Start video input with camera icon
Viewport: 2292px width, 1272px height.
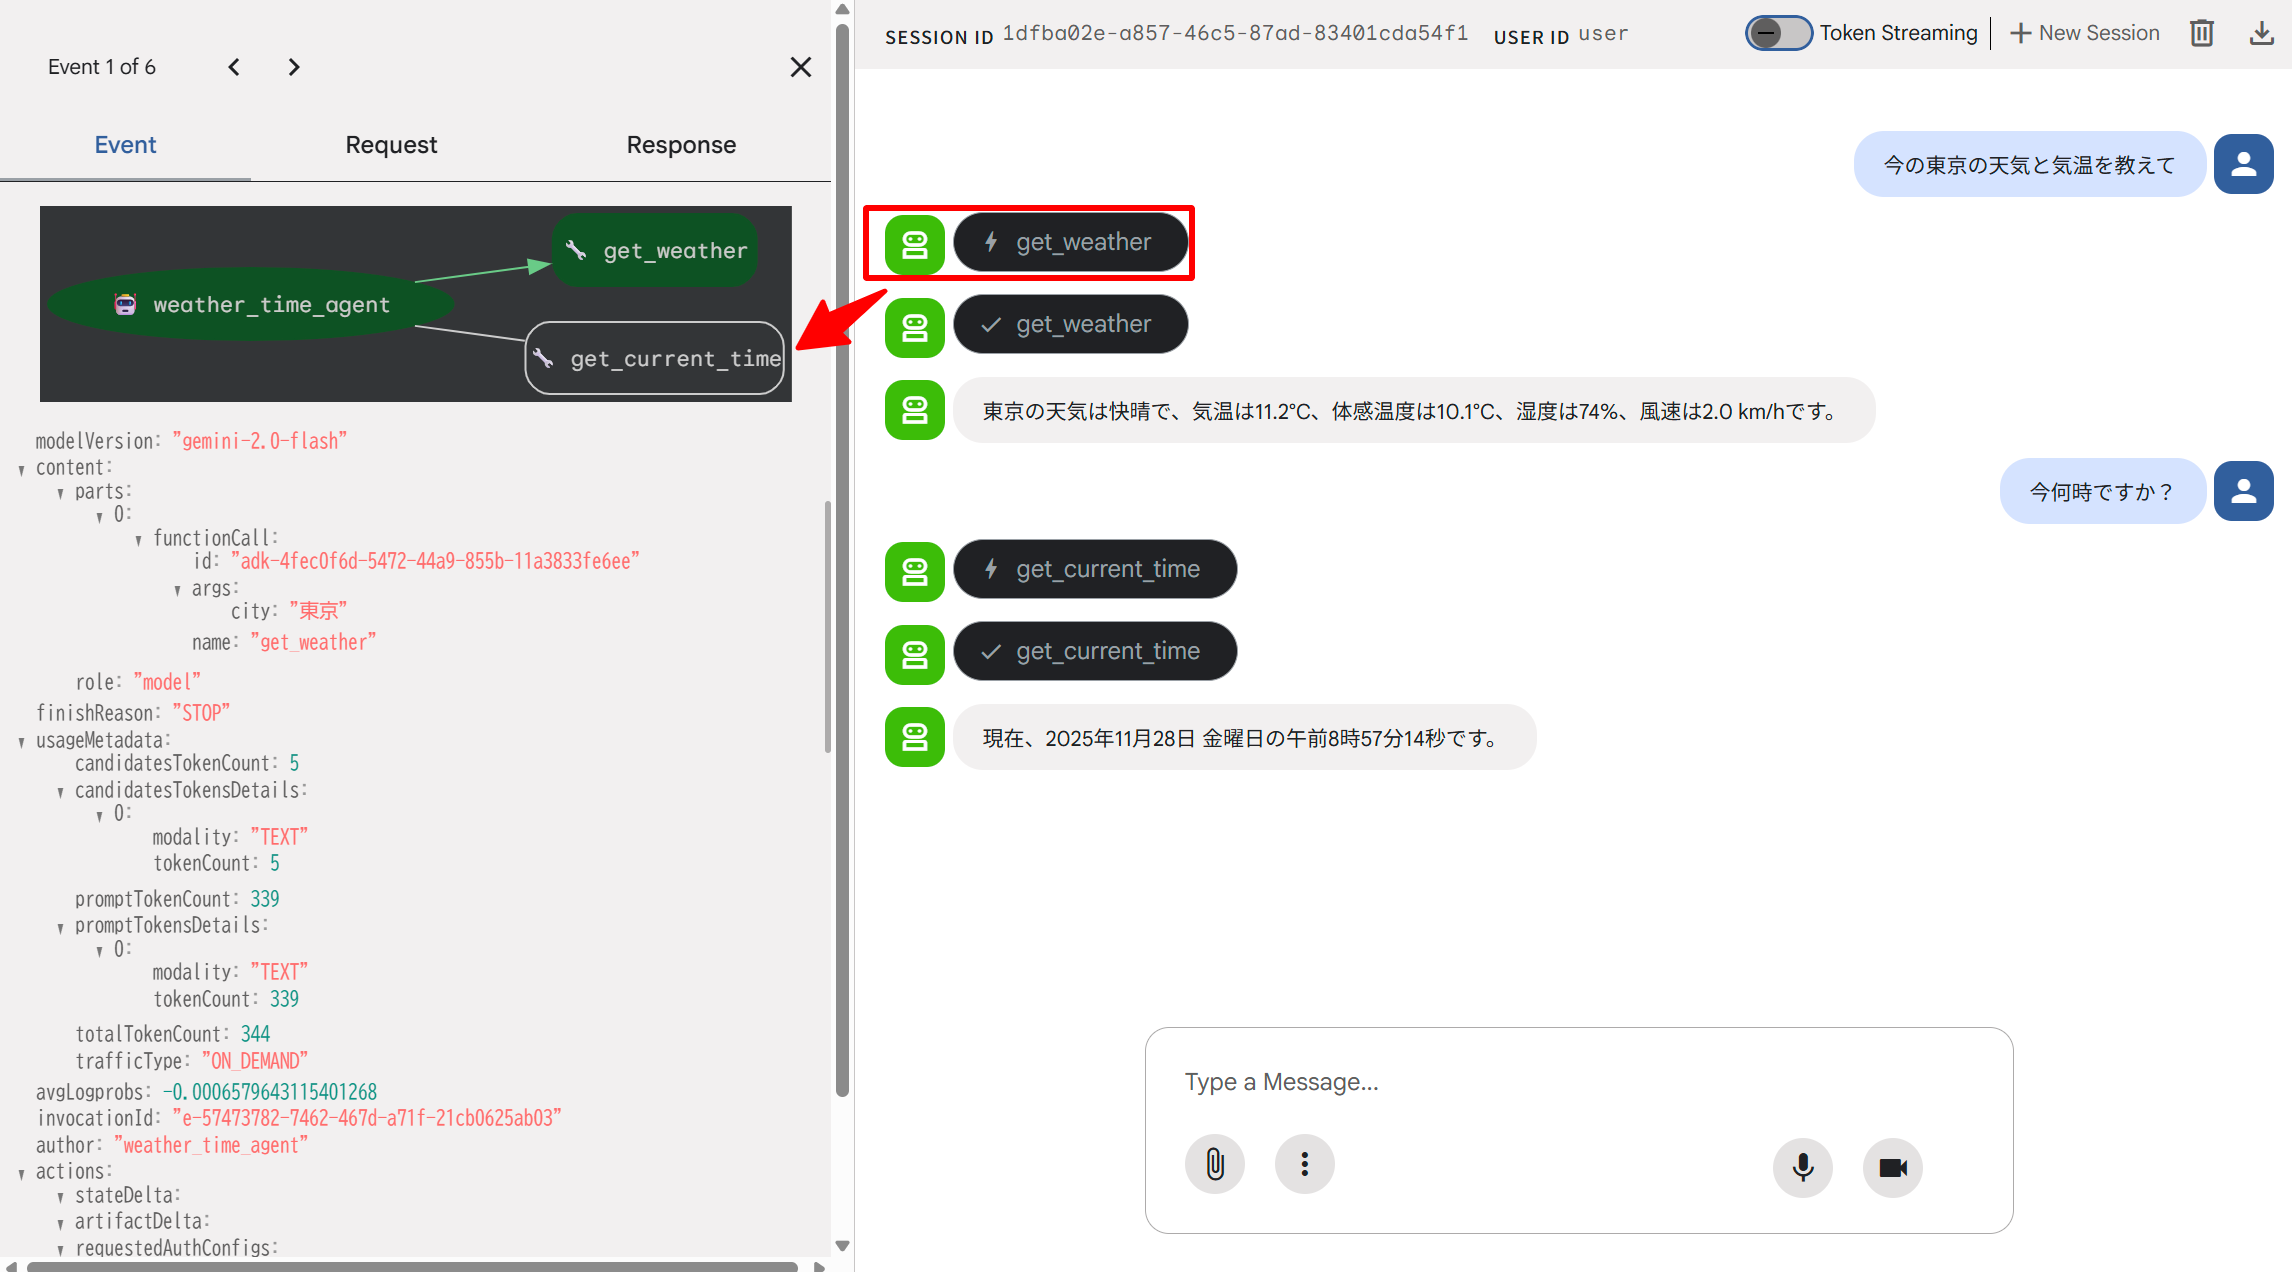tap(1891, 1167)
